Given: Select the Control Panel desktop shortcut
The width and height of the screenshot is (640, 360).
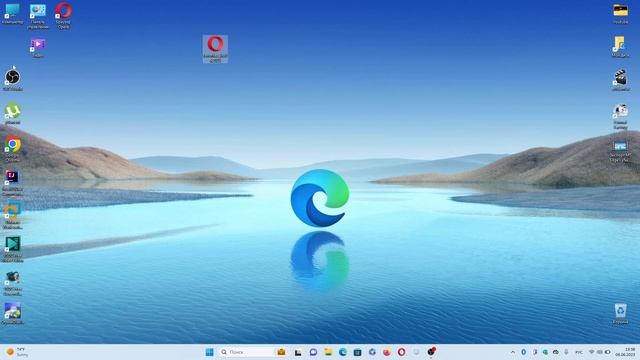Looking at the screenshot, I should tap(38, 16).
